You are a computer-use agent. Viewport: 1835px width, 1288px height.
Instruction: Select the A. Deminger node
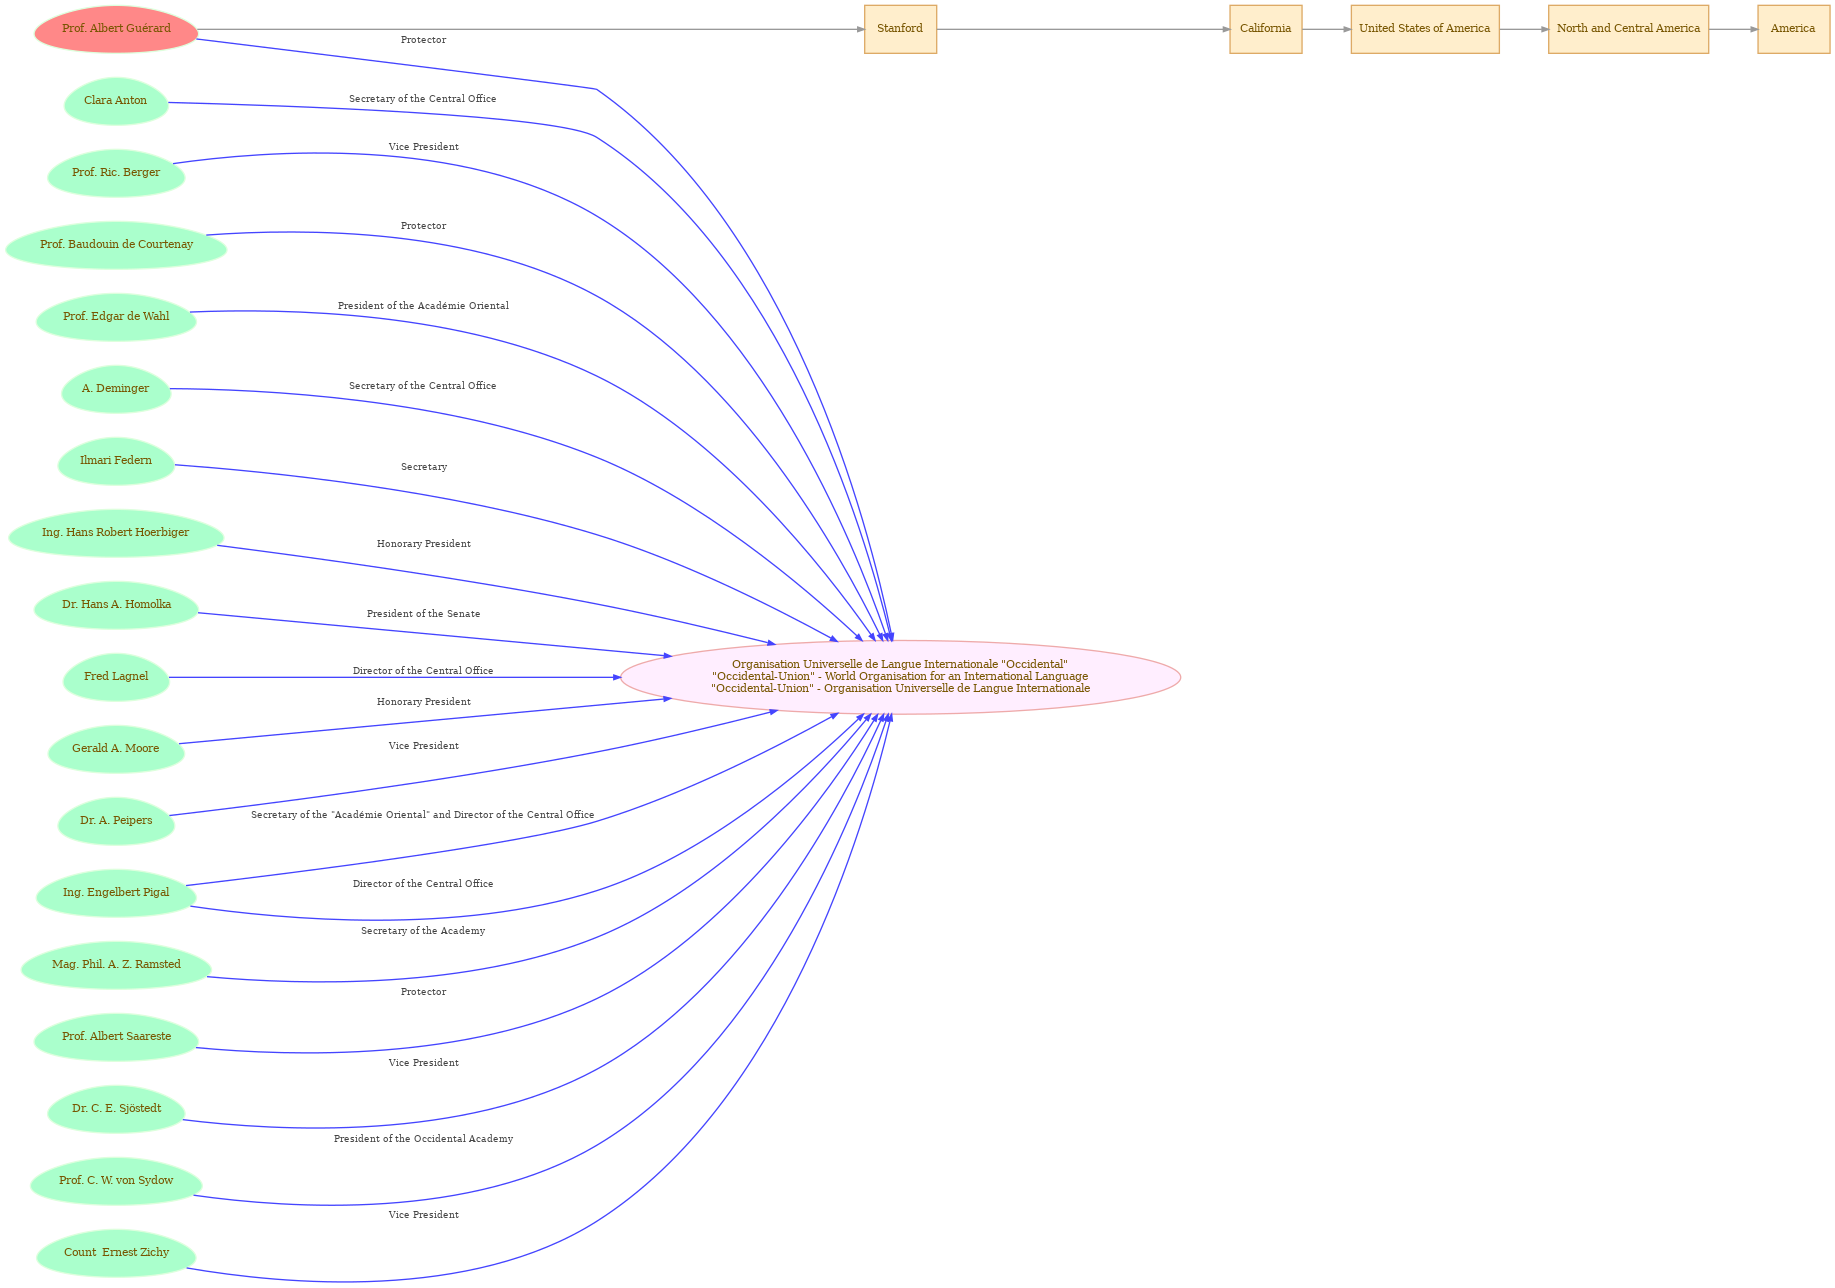[116, 389]
